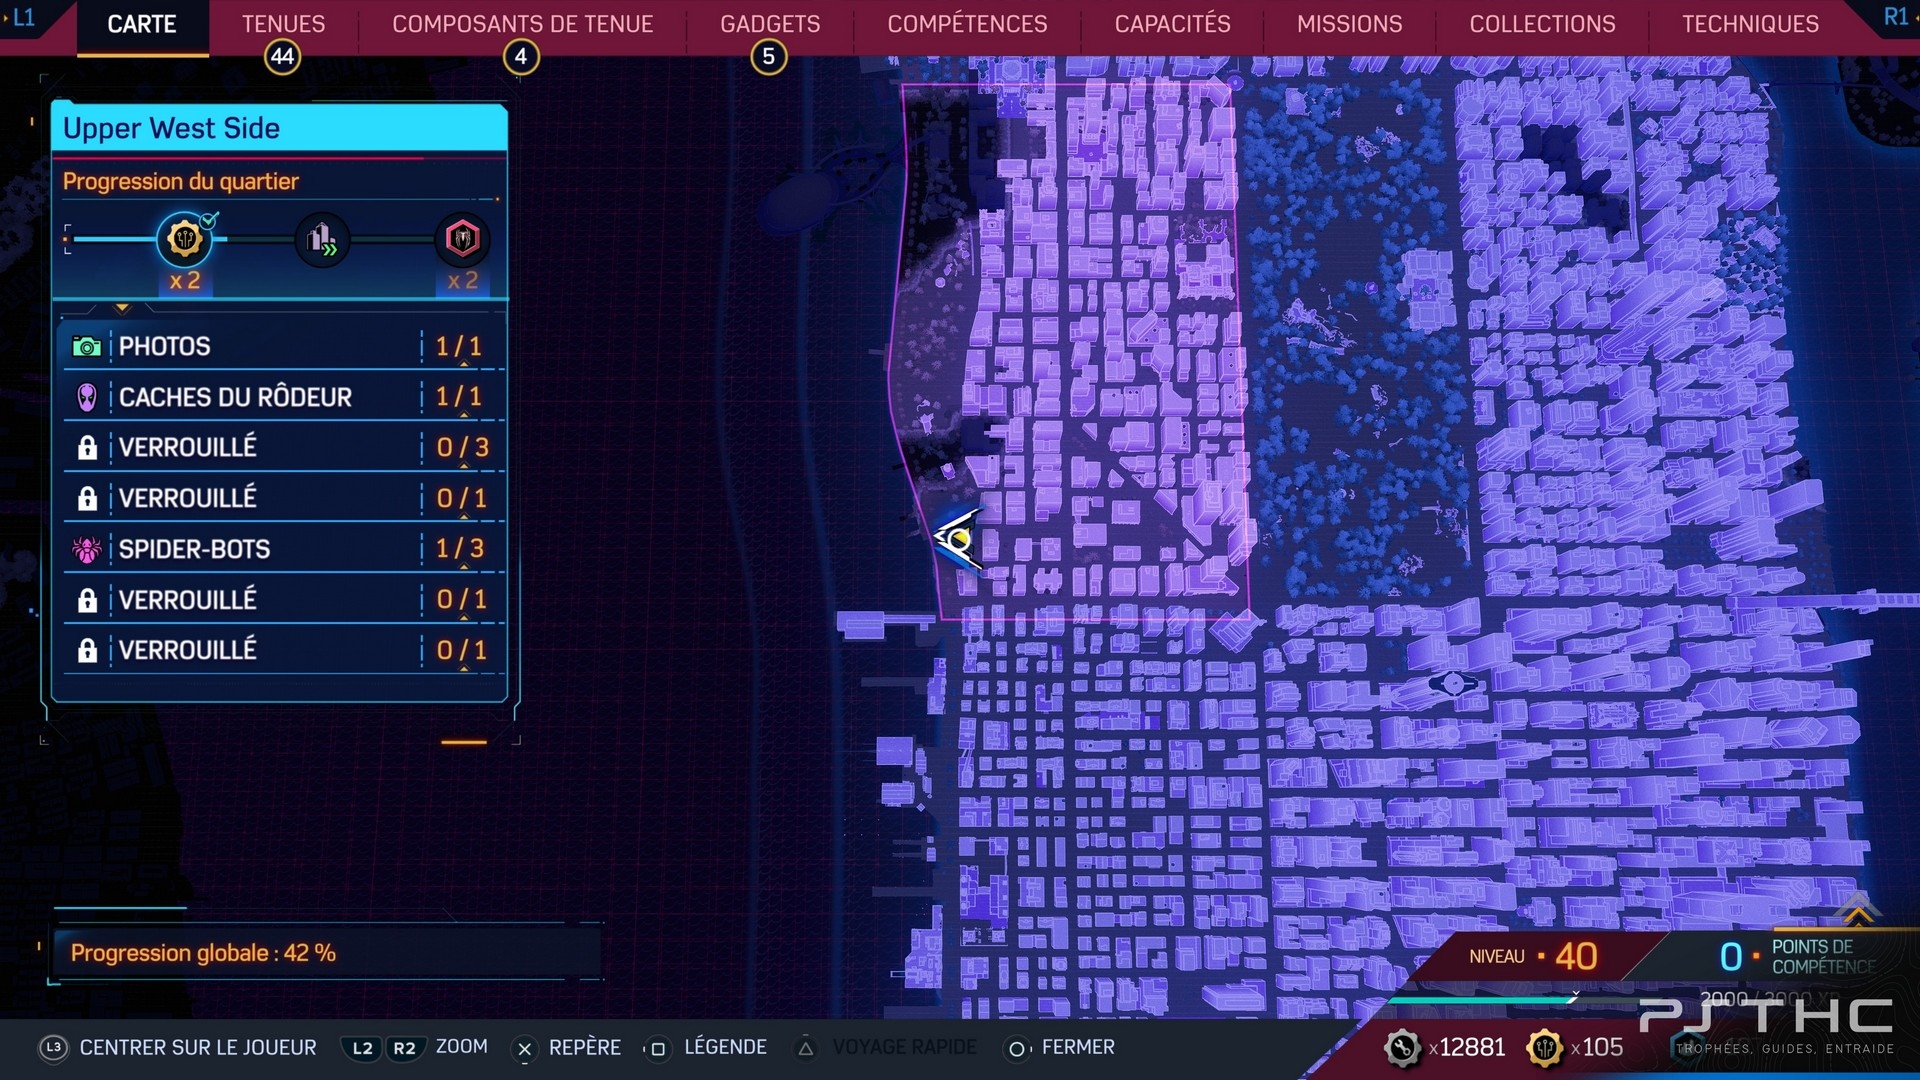The height and width of the screenshot is (1080, 1920).
Task: Click the circle button icon
Action: point(1016,1048)
